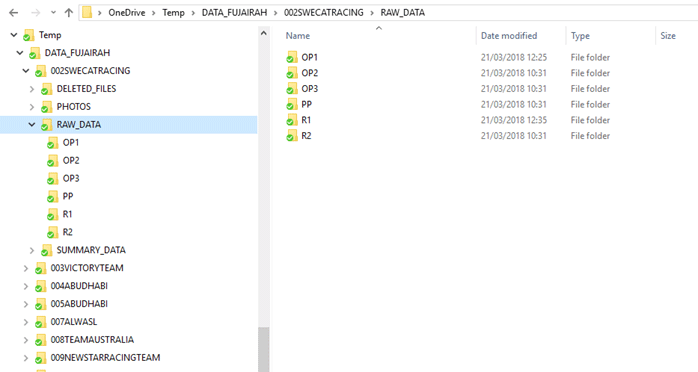
Task: Select Temp in the address path
Action: (x=173, y=13)
